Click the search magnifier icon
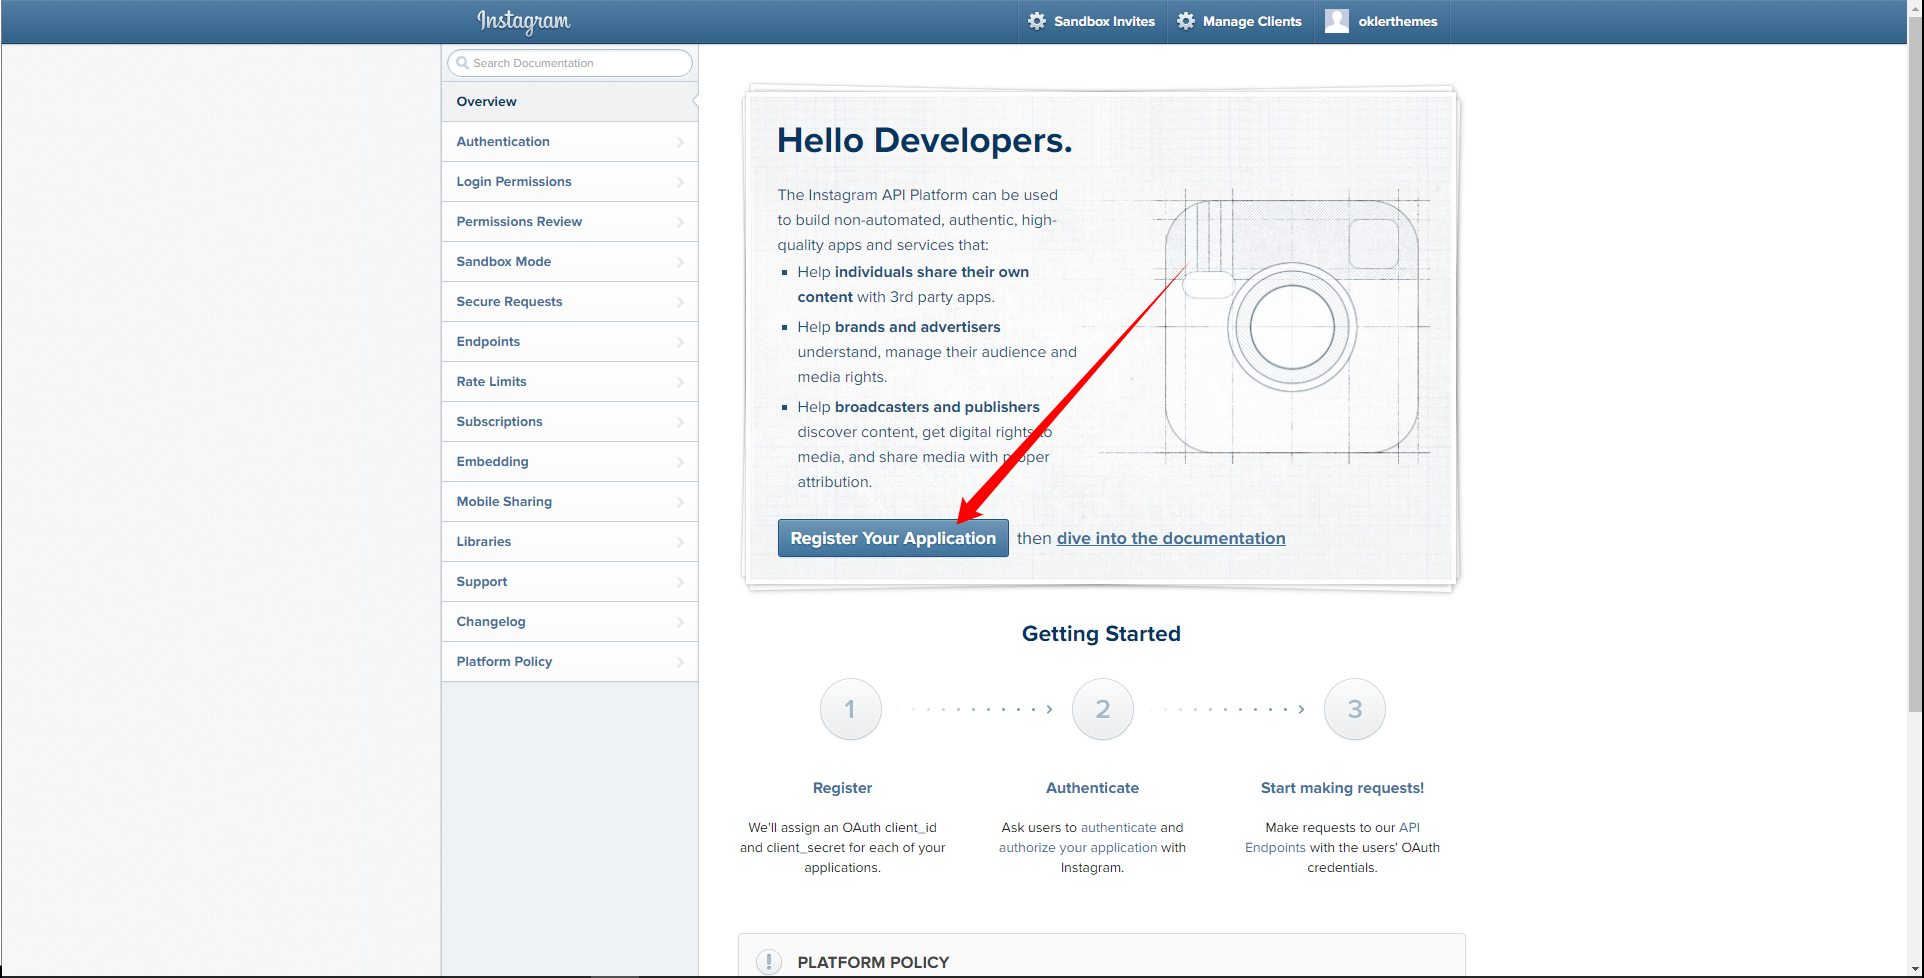Screen dimensions: 1924x978 [x=462, y=63]
